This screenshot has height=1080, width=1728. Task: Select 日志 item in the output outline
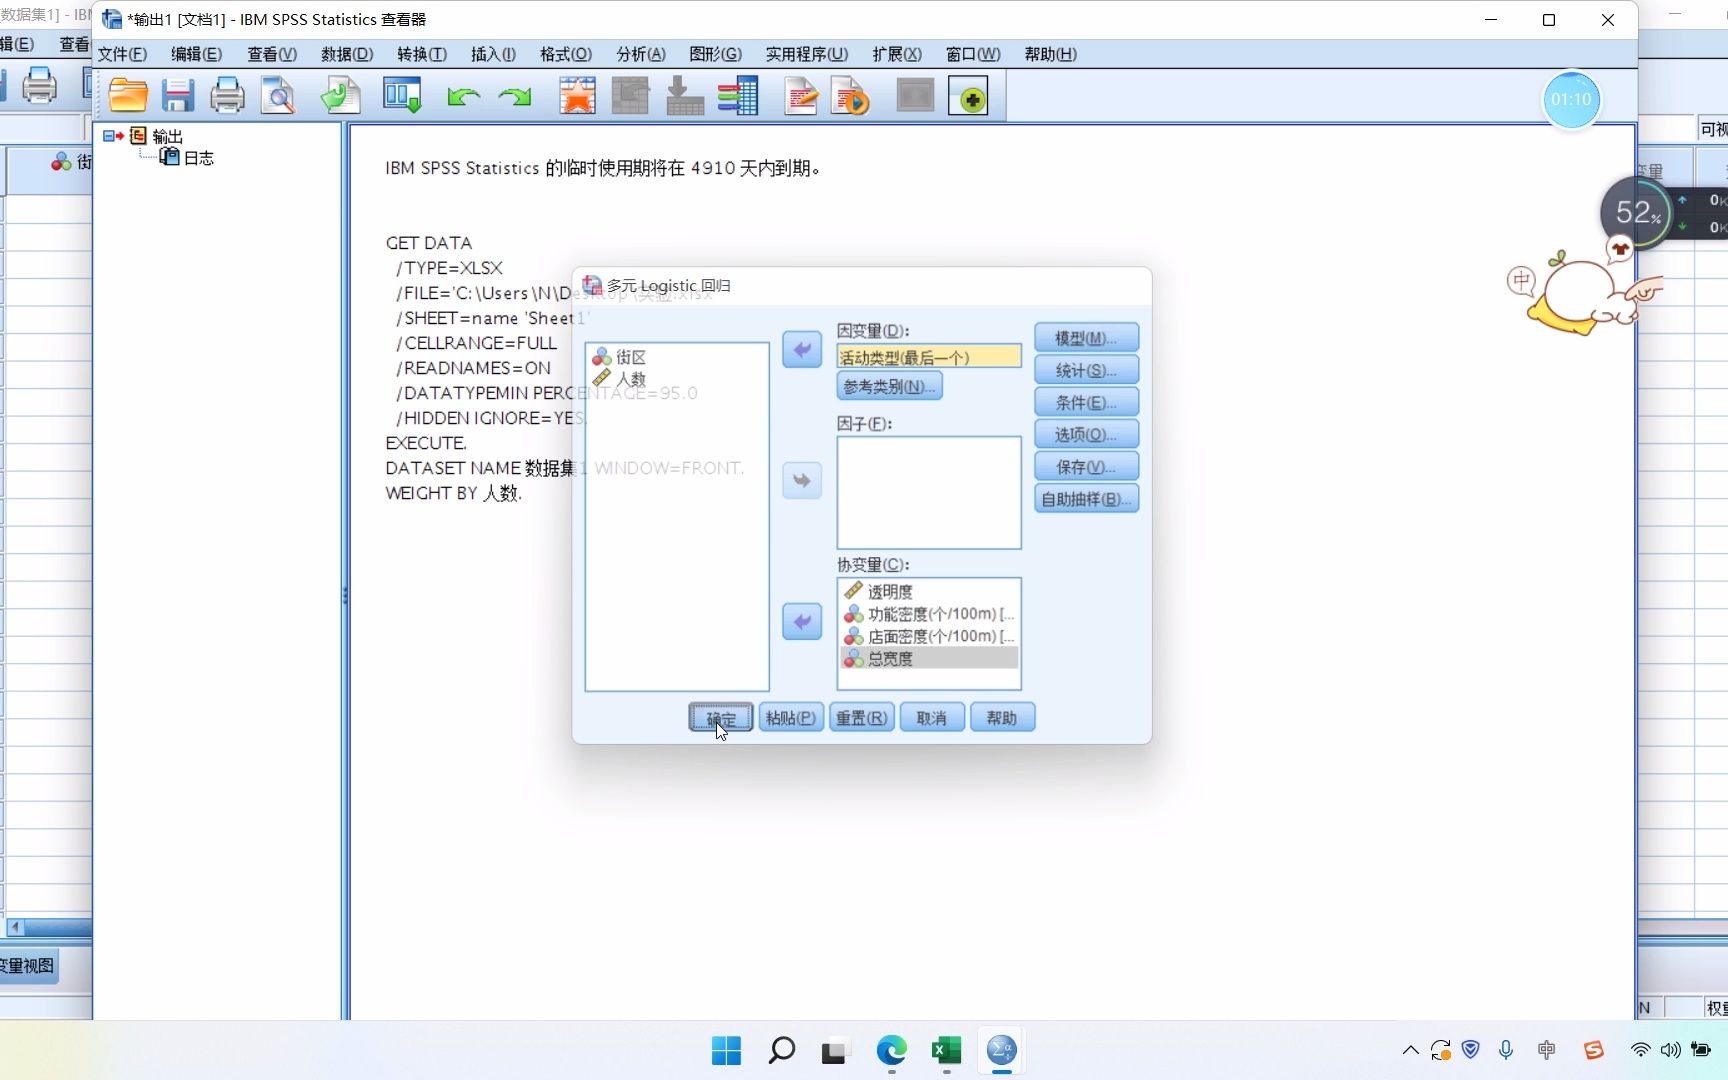coord(198,157)
